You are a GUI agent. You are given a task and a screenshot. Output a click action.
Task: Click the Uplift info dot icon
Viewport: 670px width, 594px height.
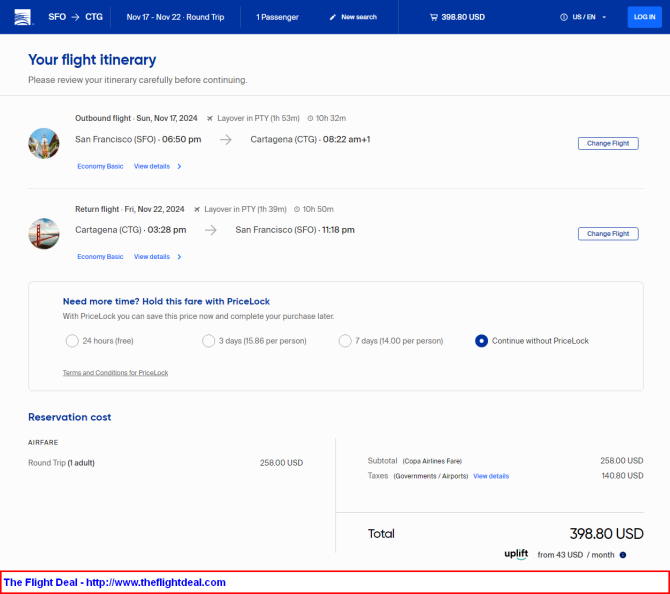623,555
